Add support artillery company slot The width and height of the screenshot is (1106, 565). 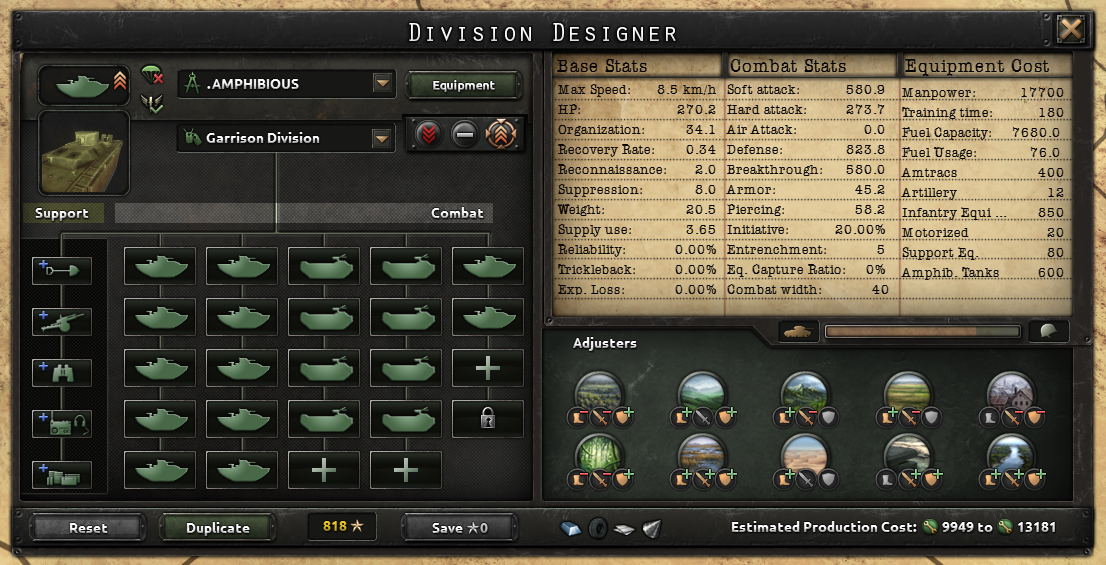coord(62,322)
